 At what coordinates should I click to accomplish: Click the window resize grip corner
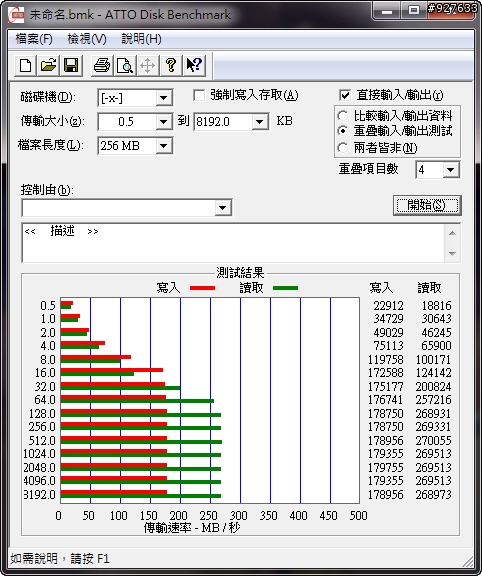tap(467, 562)
